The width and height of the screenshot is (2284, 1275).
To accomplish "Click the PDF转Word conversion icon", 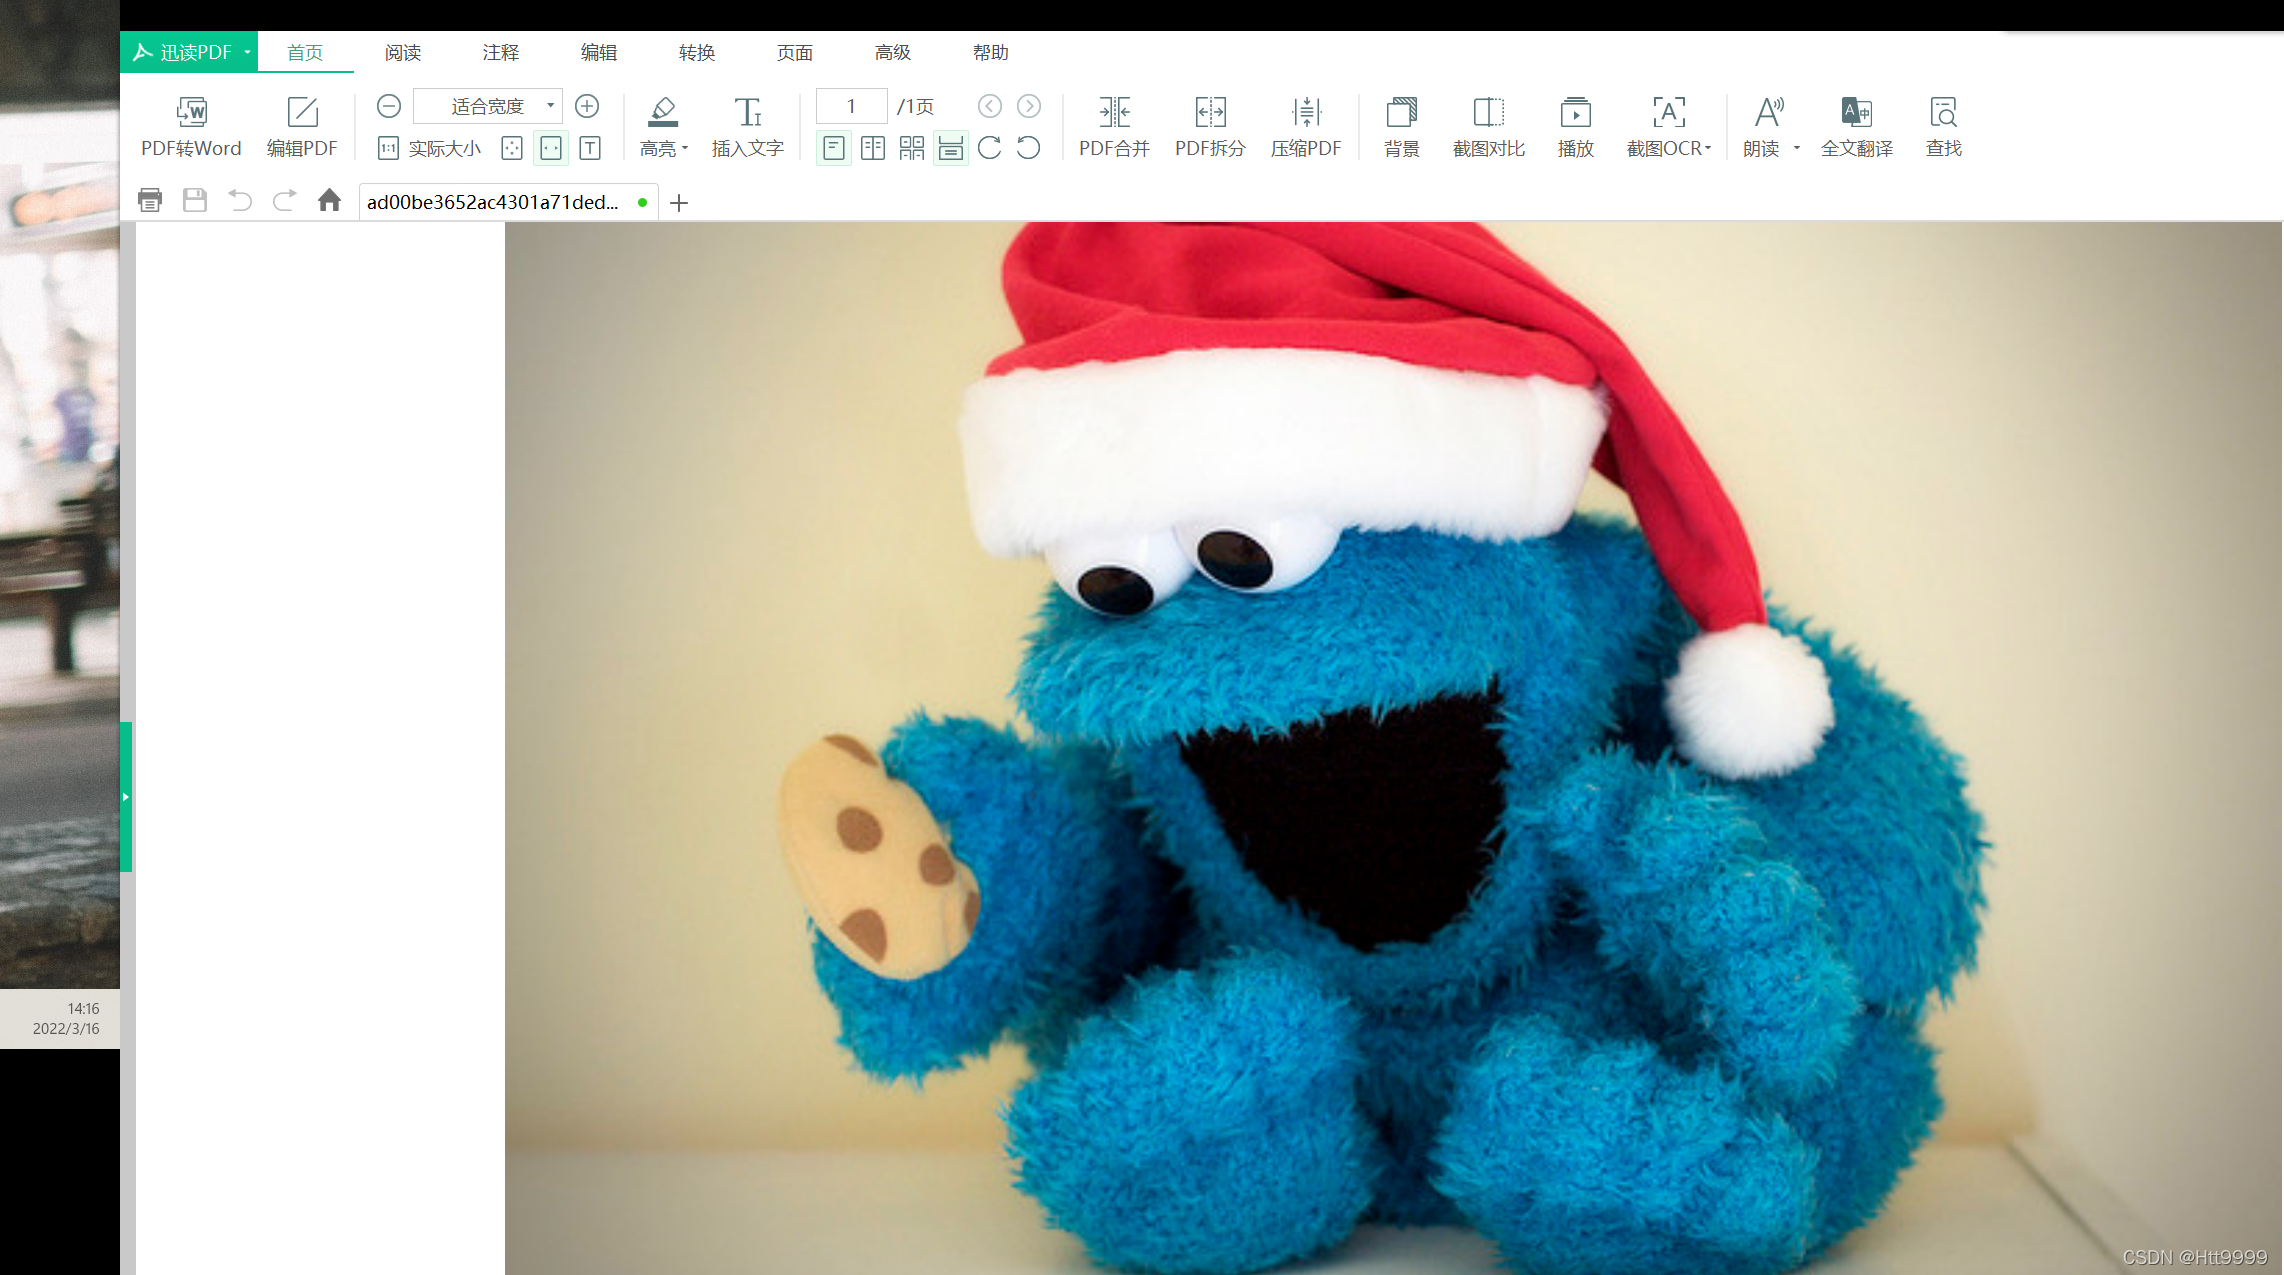I will click(x=191, y=112).
